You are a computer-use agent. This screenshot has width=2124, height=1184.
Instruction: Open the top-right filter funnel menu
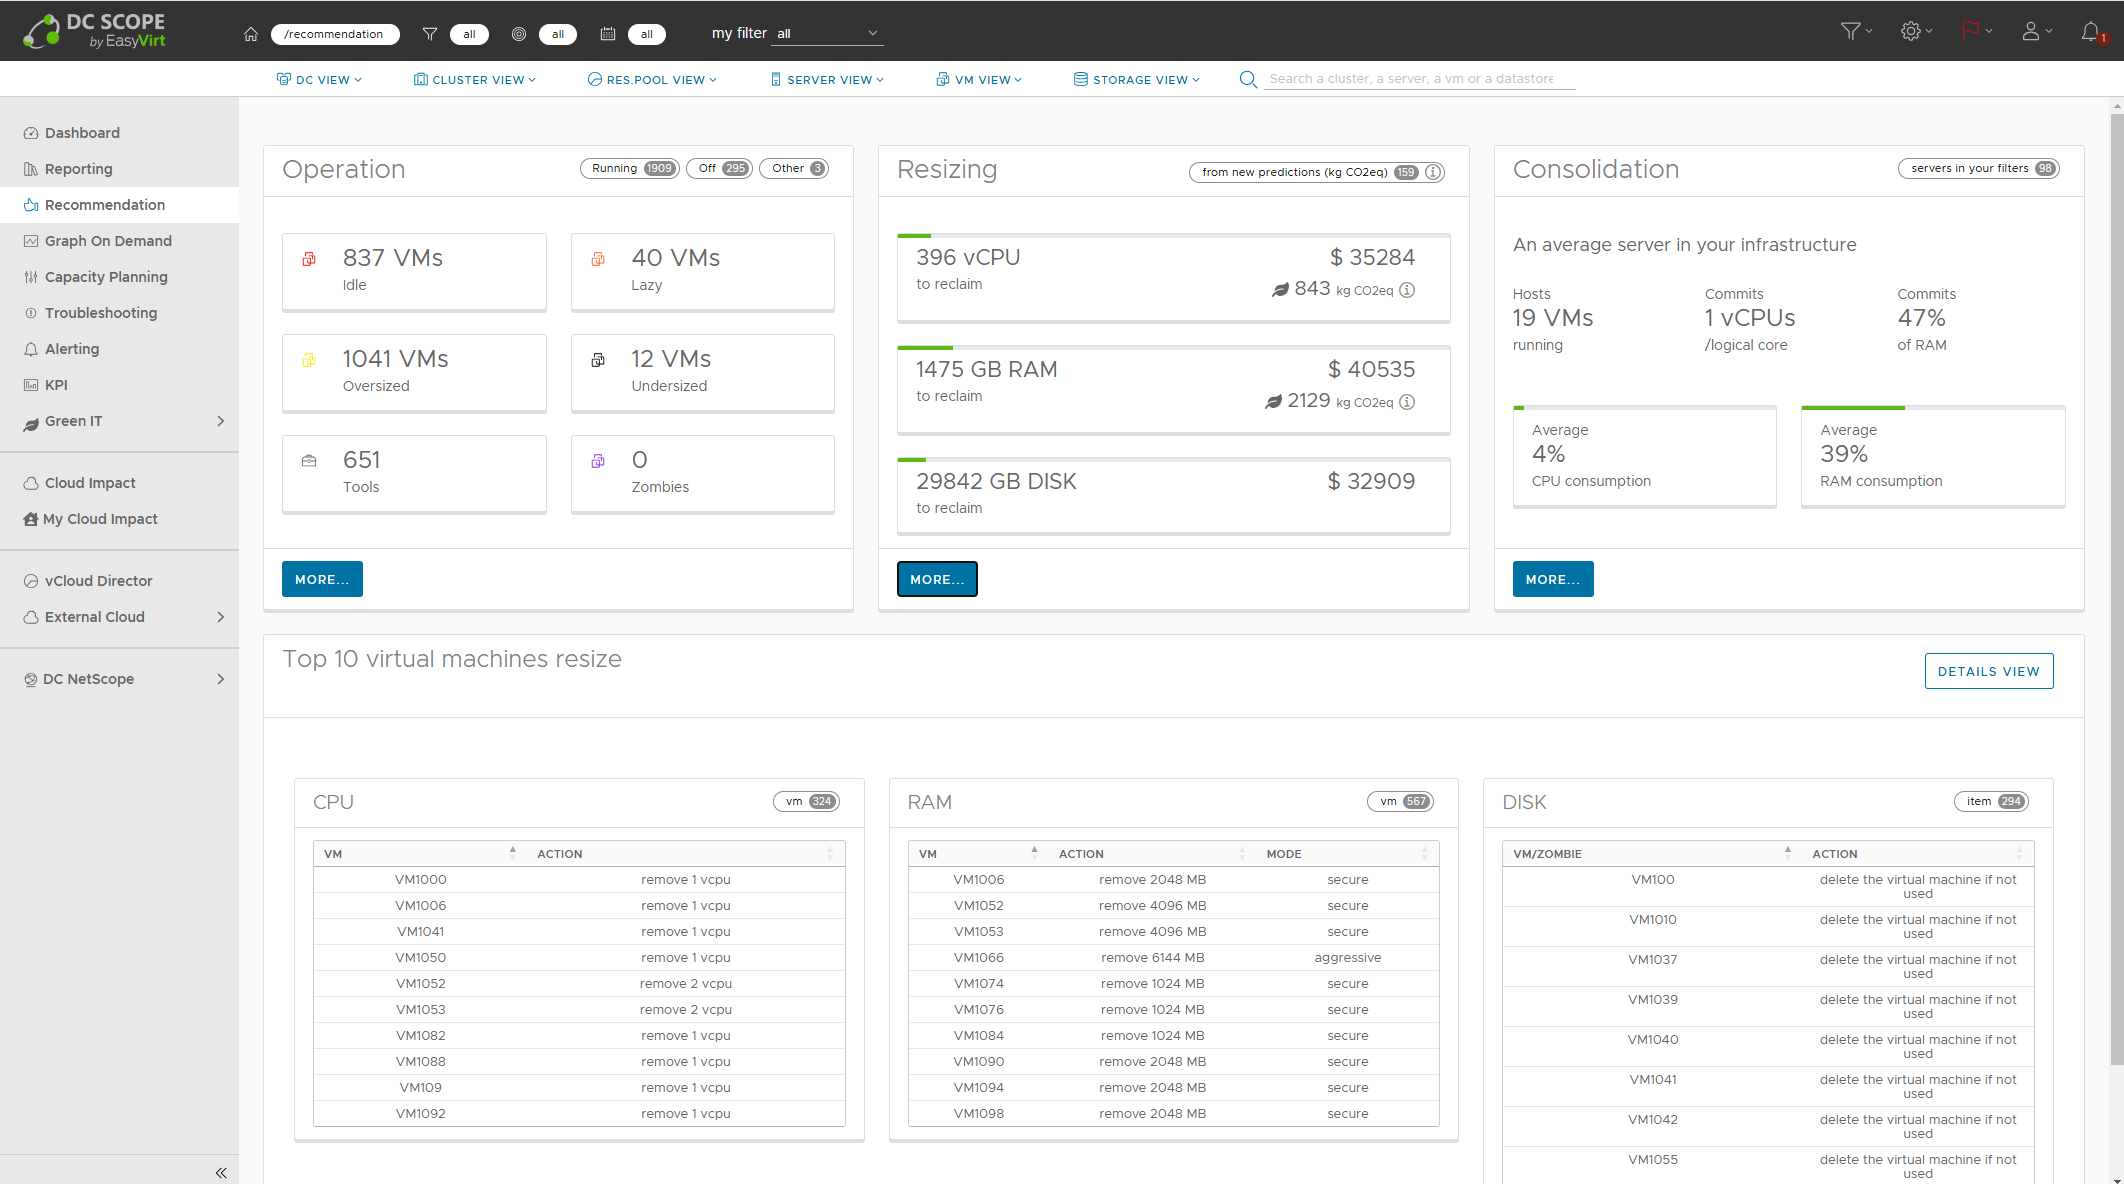(x=1856, y=31)
